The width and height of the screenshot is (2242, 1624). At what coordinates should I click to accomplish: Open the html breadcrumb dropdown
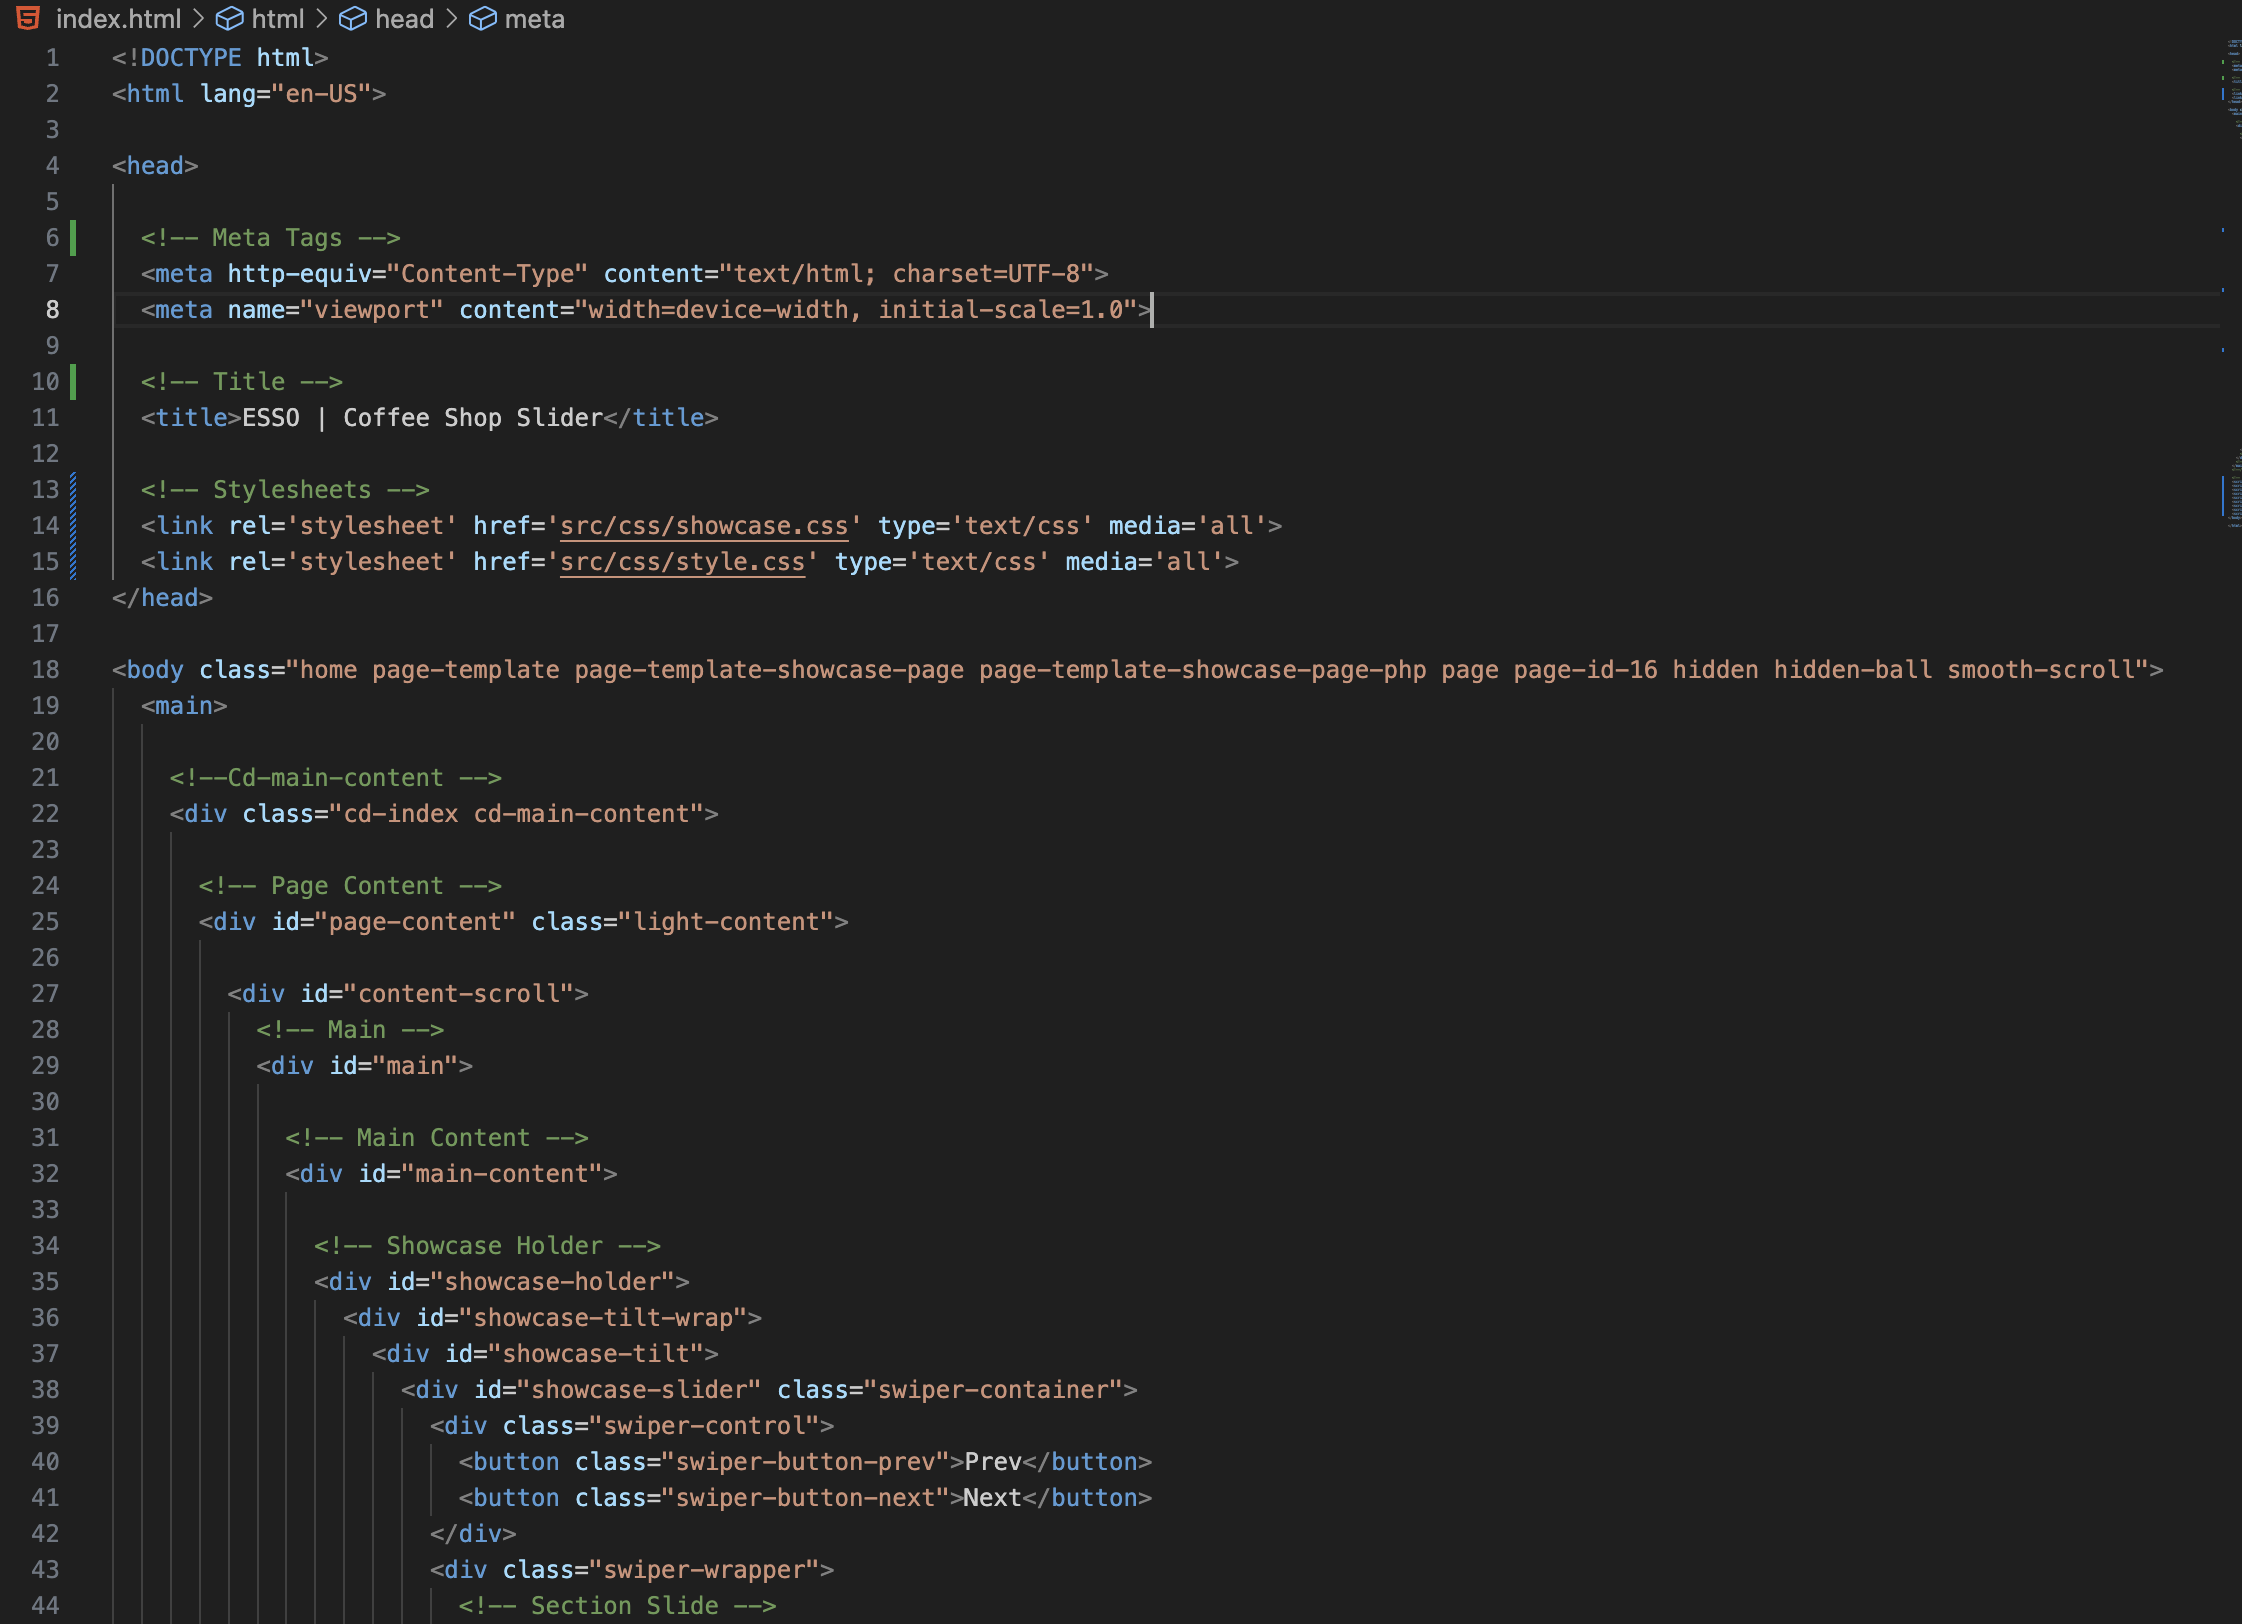(277, 19)
